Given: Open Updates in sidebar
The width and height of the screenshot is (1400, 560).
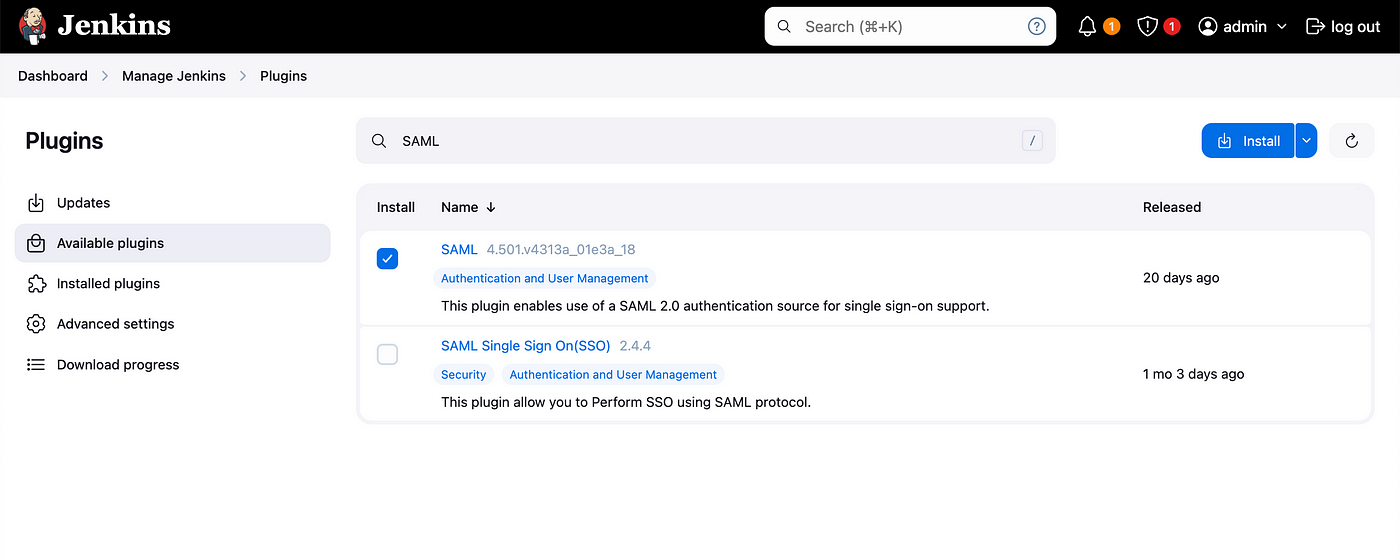Looking at the screenshot, I should tap(172, 203).
